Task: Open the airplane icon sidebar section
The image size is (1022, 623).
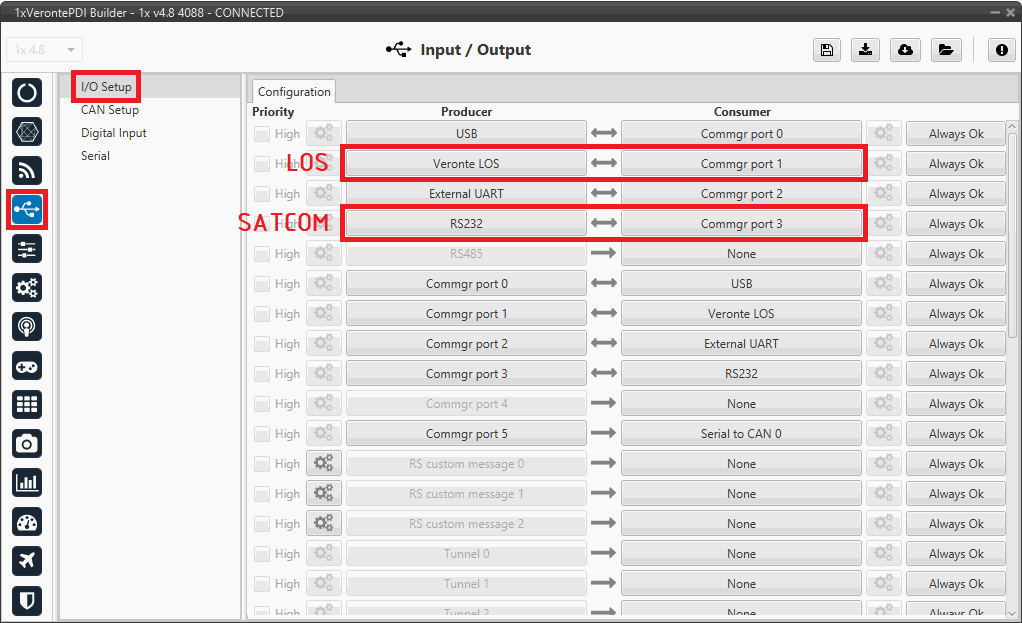Action: (x=27, y=561)
